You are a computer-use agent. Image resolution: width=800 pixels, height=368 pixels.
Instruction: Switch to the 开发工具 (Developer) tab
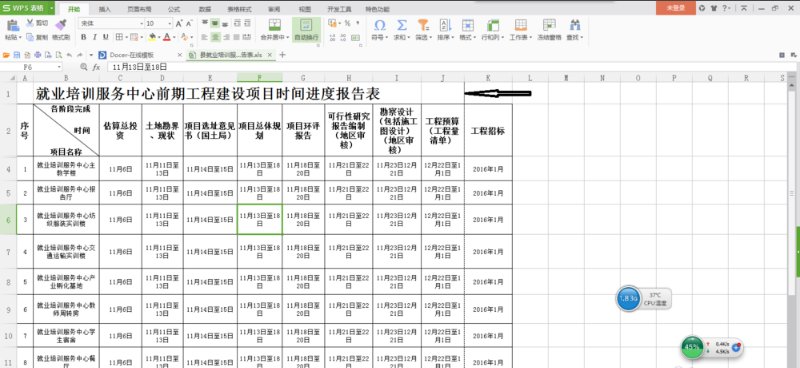coord(339,9)
